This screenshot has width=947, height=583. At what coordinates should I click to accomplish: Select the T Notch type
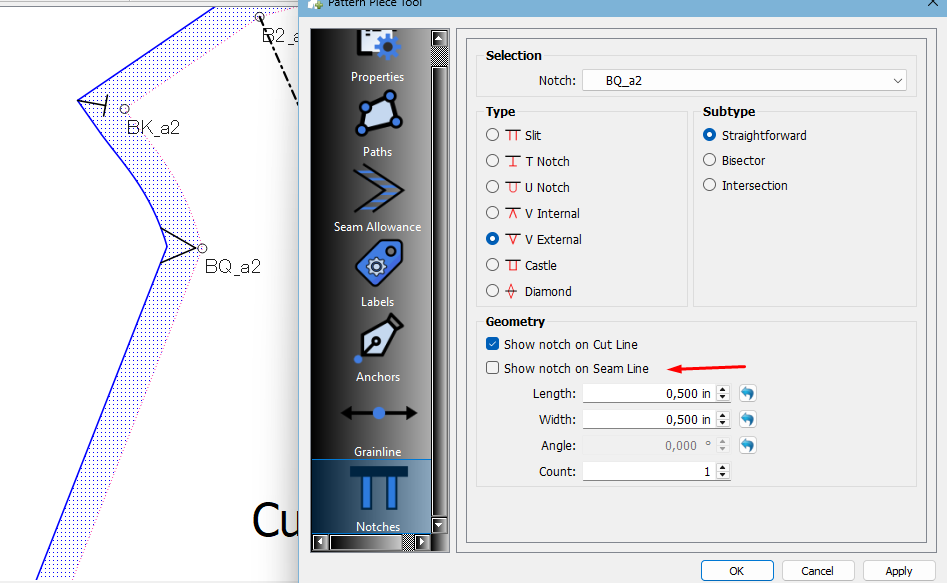(x=492, y=161)
